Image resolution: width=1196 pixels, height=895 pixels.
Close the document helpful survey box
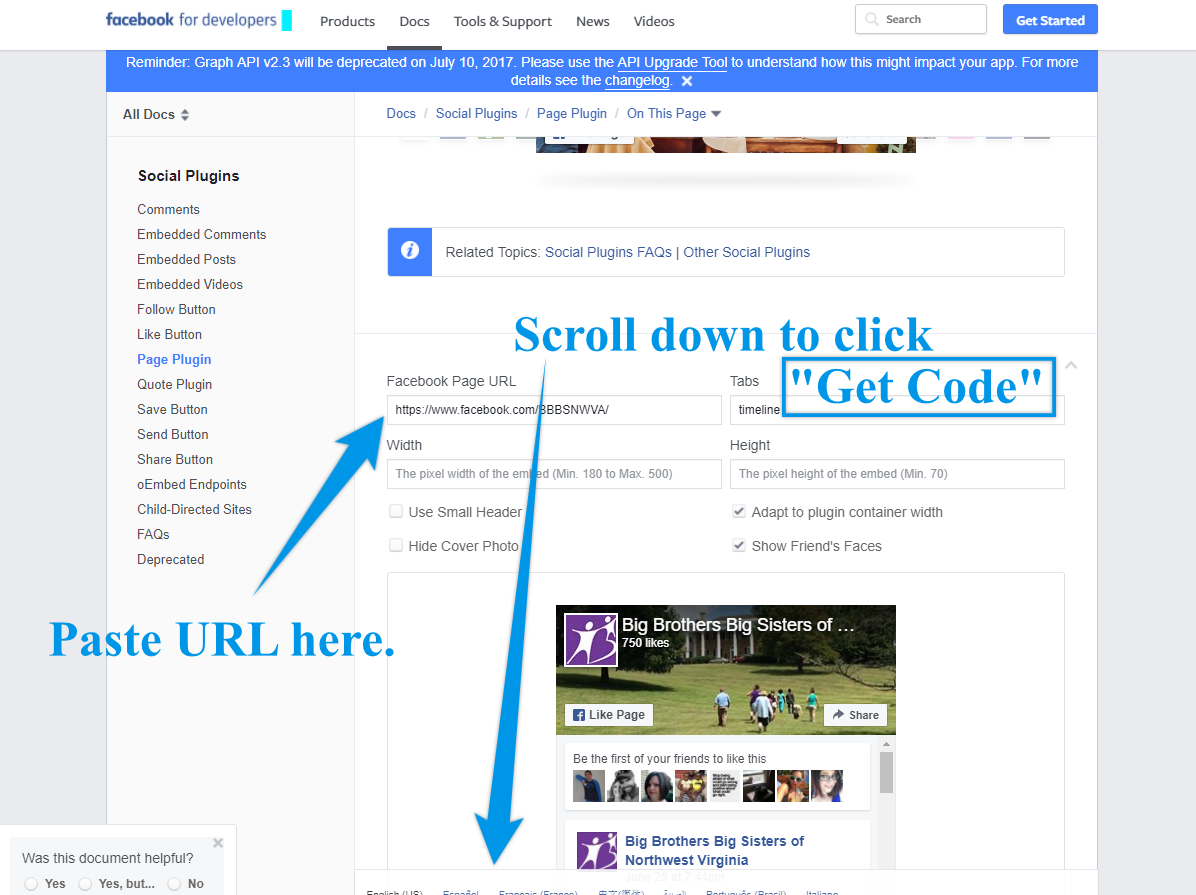point(218,843)
